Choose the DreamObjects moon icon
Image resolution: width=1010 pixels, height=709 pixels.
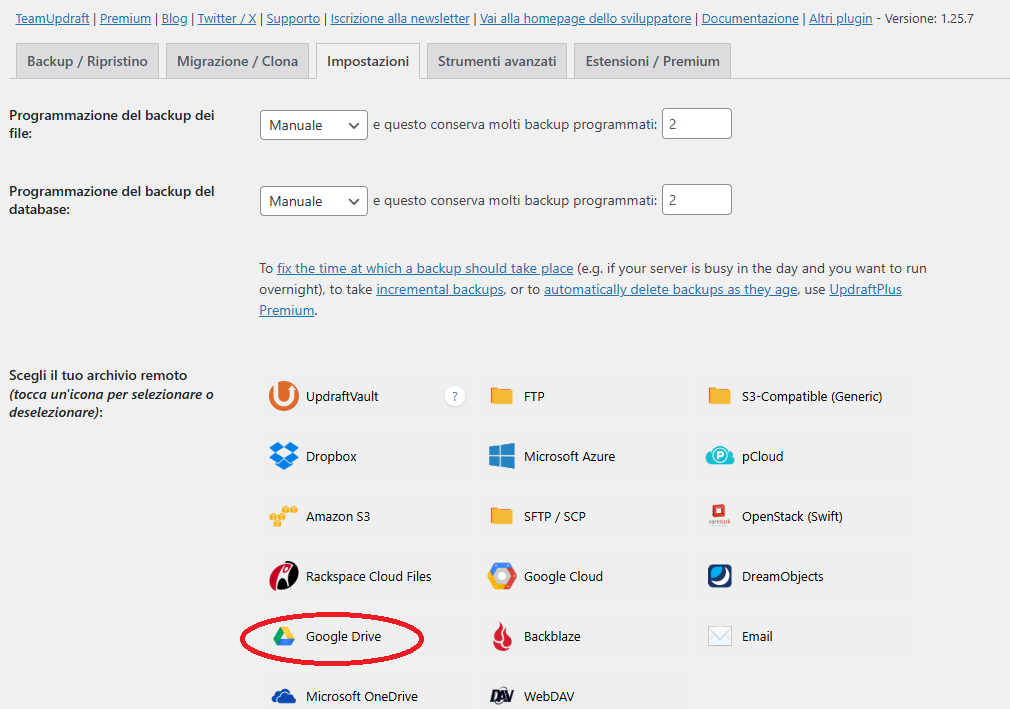tap(719, 576)
